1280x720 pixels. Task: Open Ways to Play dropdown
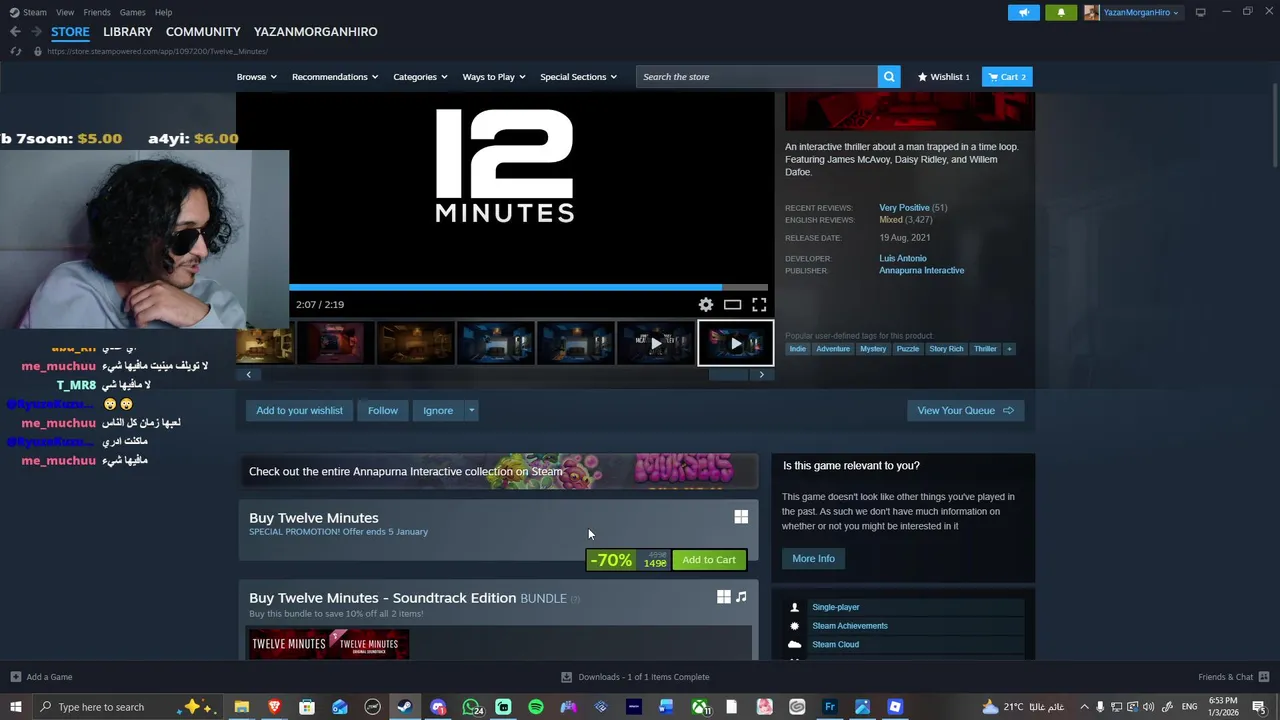pos(494,77)
